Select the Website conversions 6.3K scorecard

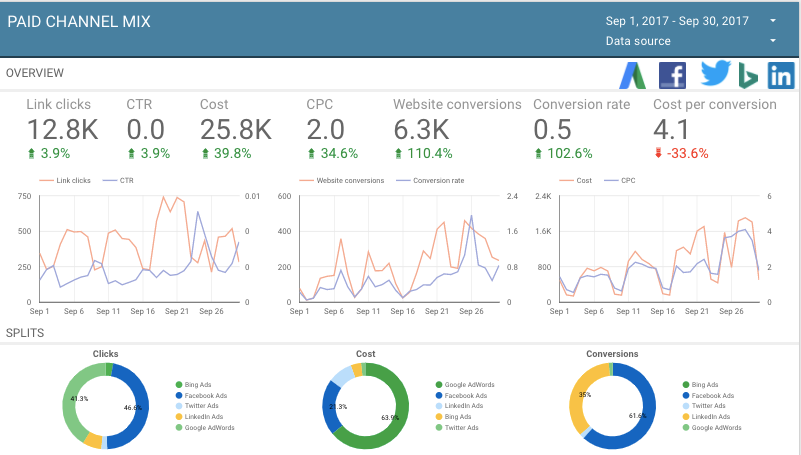tap(456, 130)
